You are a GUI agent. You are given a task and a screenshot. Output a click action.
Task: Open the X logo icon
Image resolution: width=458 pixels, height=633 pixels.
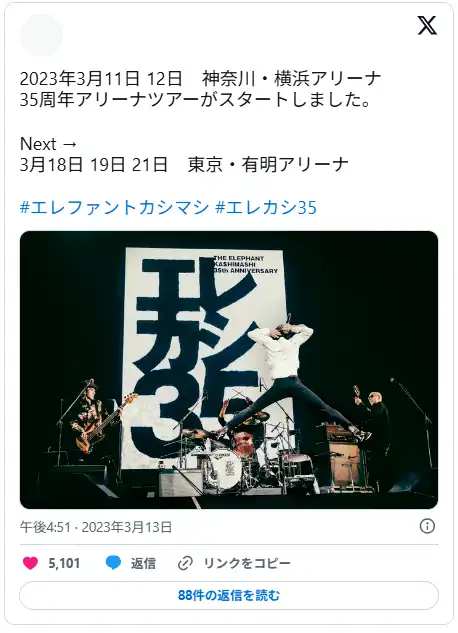point(427,25)
